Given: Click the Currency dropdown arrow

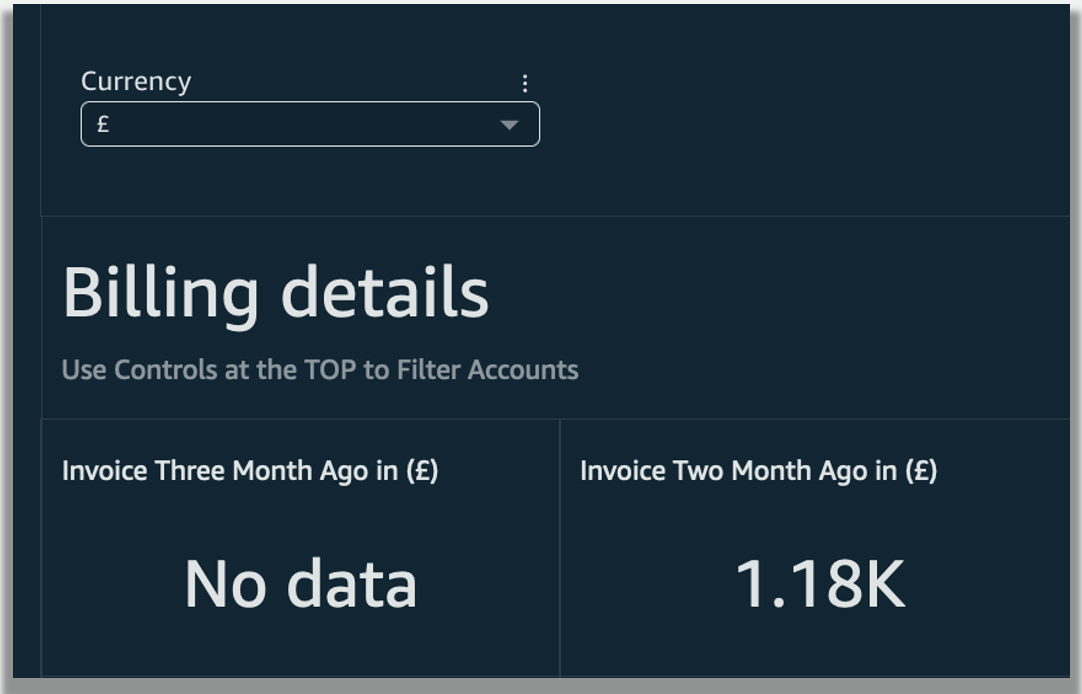Looking at the screenshot, I should pos(509,125).
